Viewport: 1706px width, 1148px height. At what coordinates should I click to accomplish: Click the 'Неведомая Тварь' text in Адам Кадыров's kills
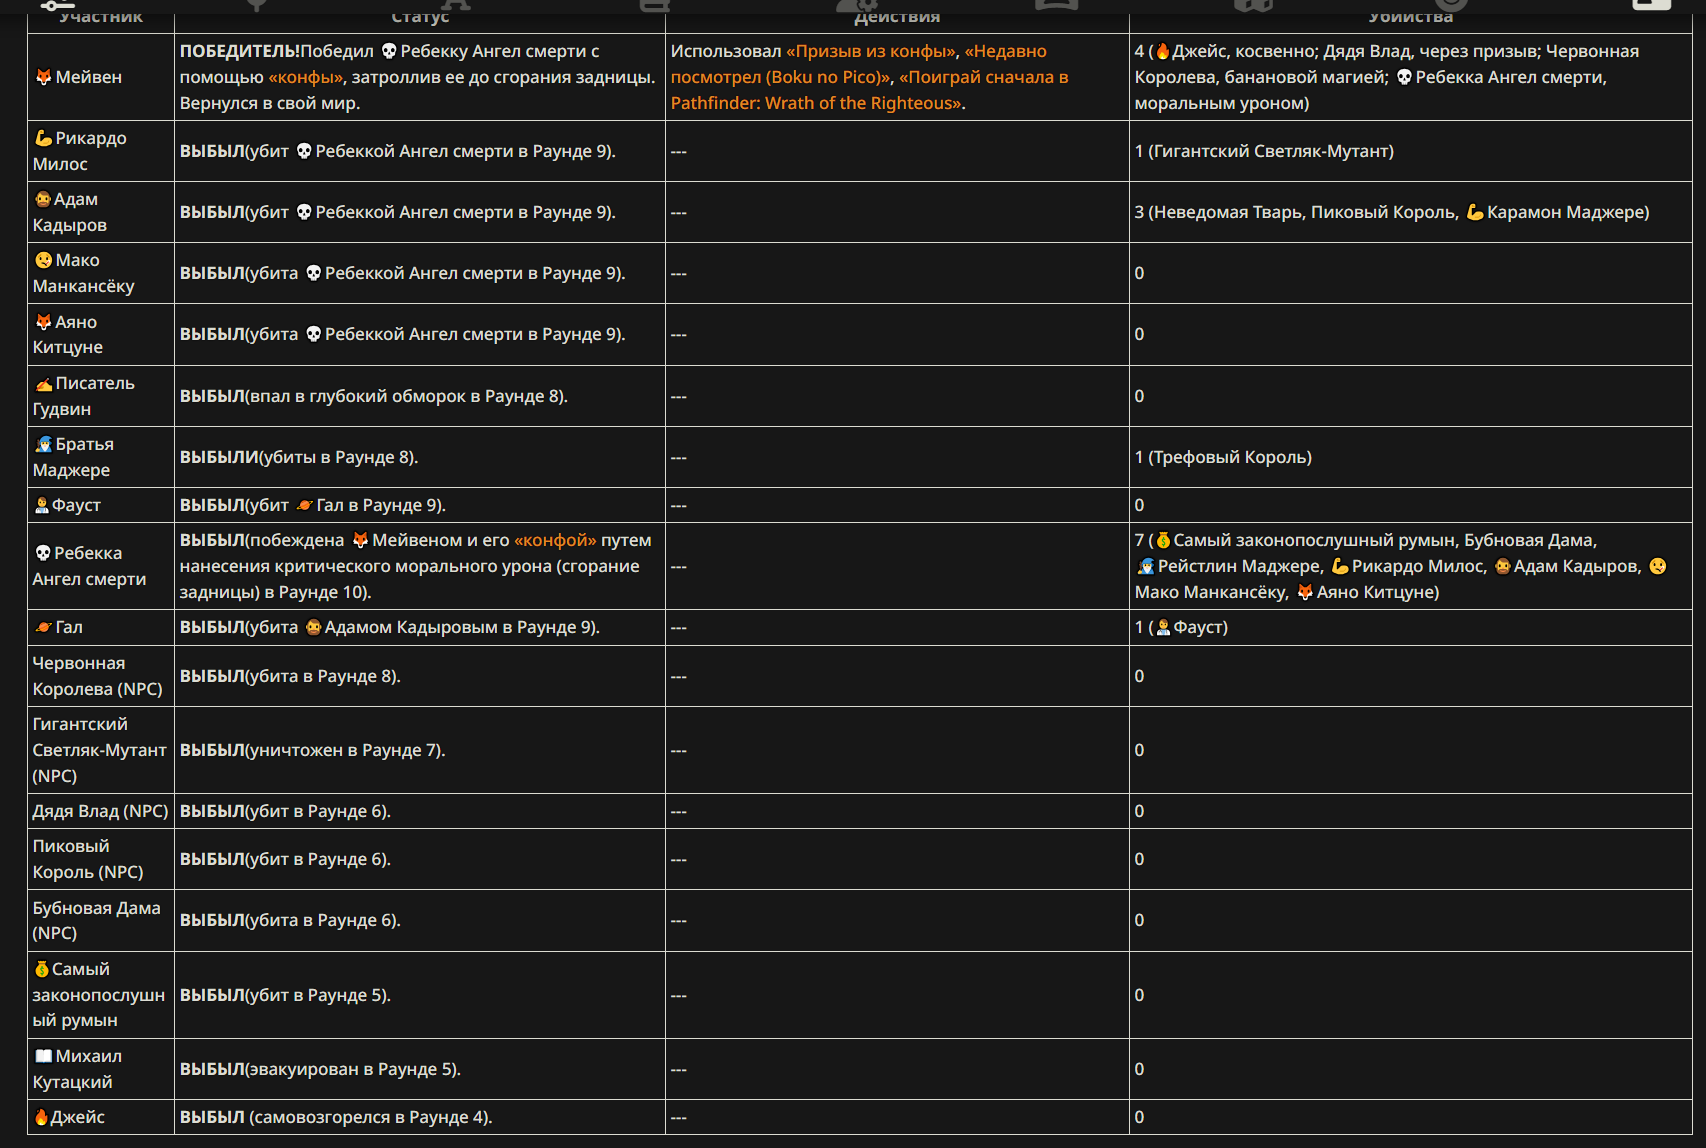[1227, 212]
